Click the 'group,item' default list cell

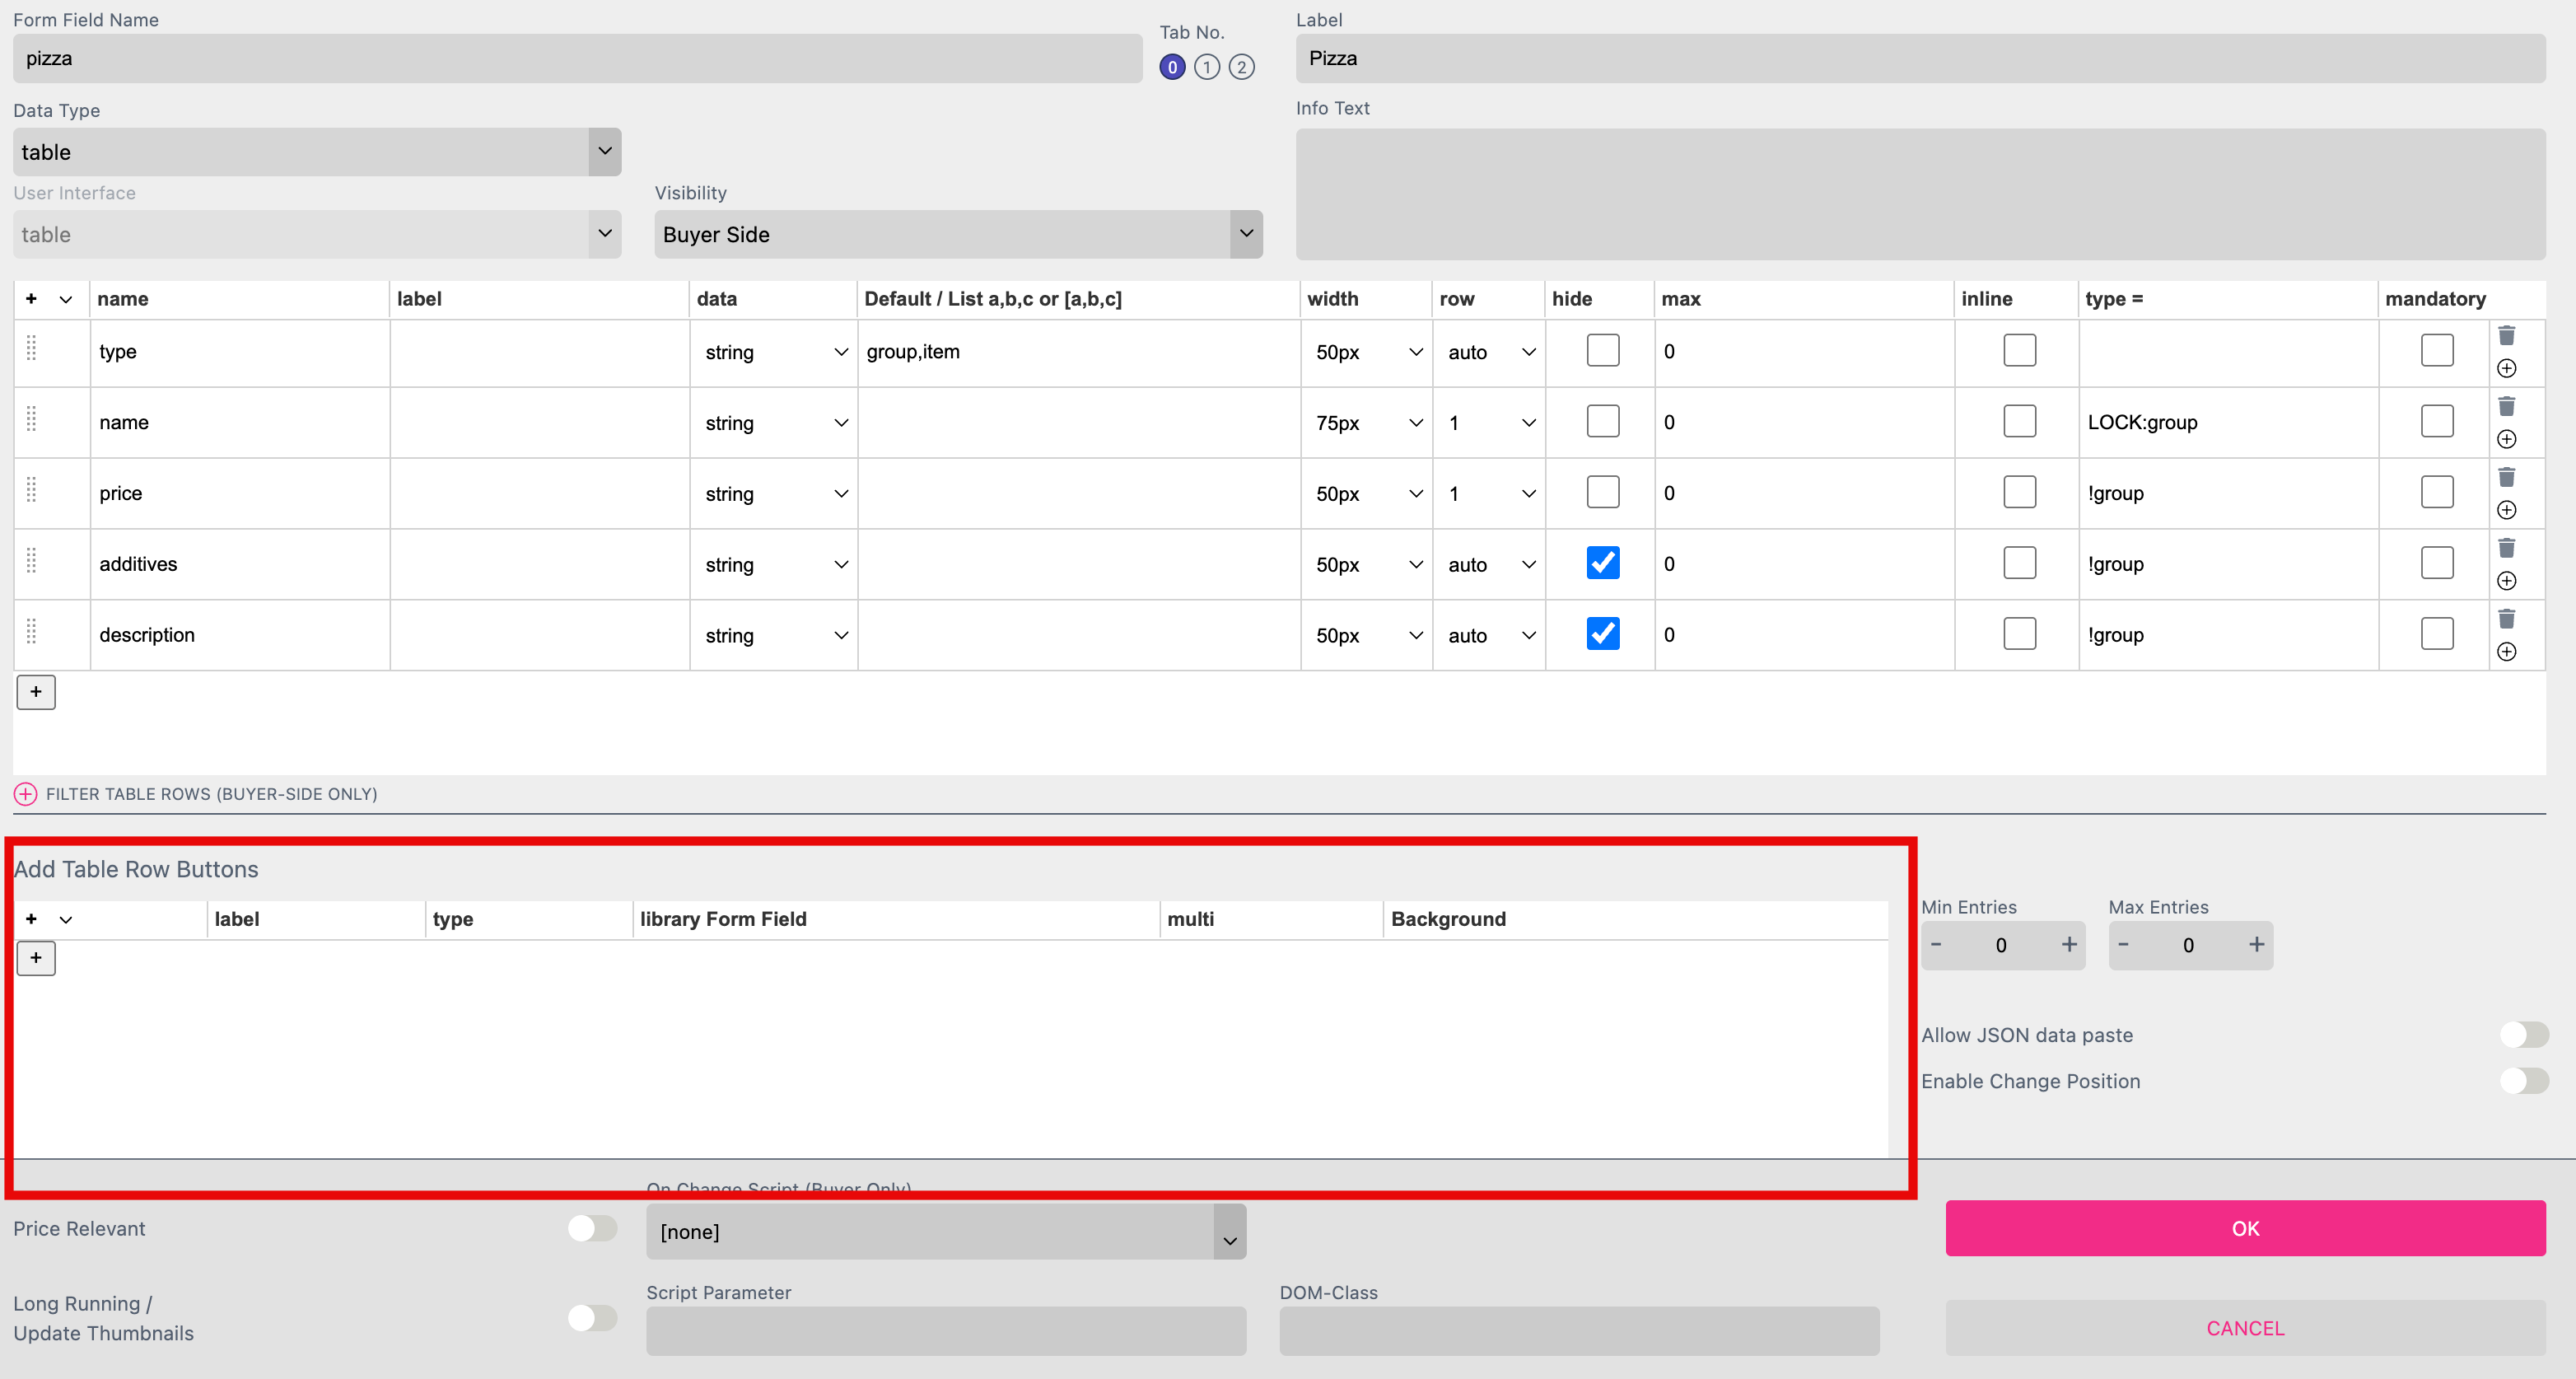(1079, 352)
